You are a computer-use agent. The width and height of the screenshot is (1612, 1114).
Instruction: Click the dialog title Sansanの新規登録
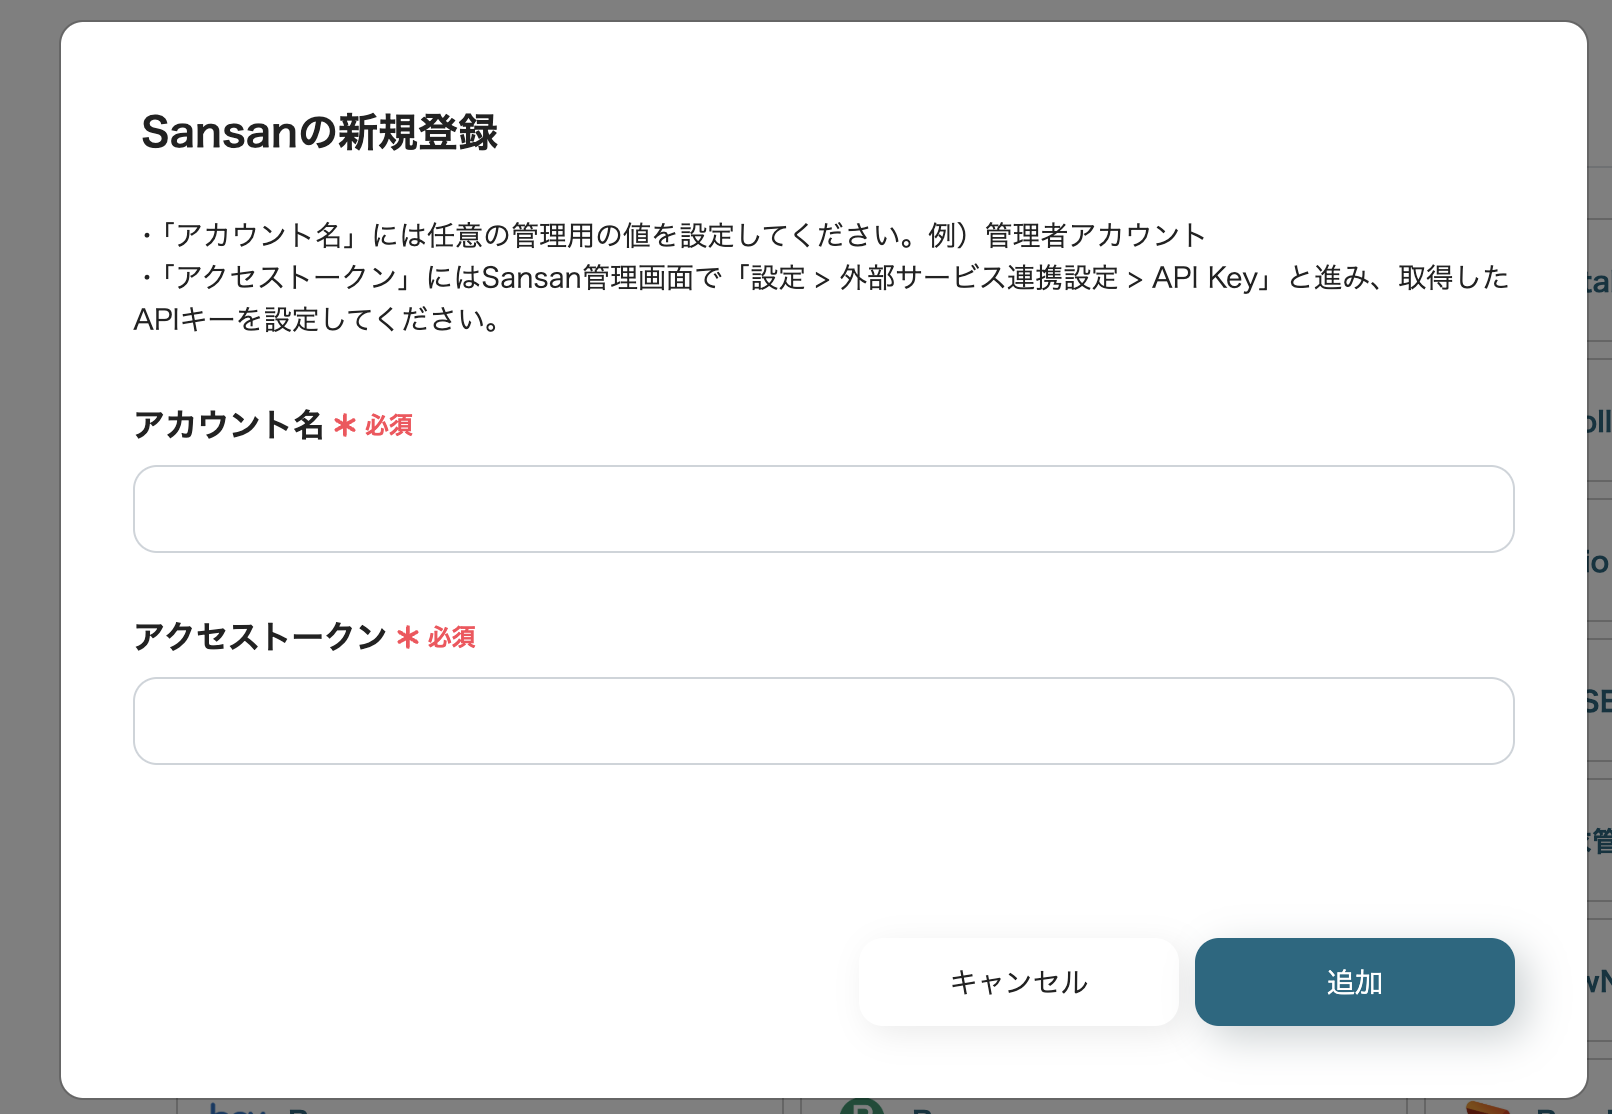(322, 132)
